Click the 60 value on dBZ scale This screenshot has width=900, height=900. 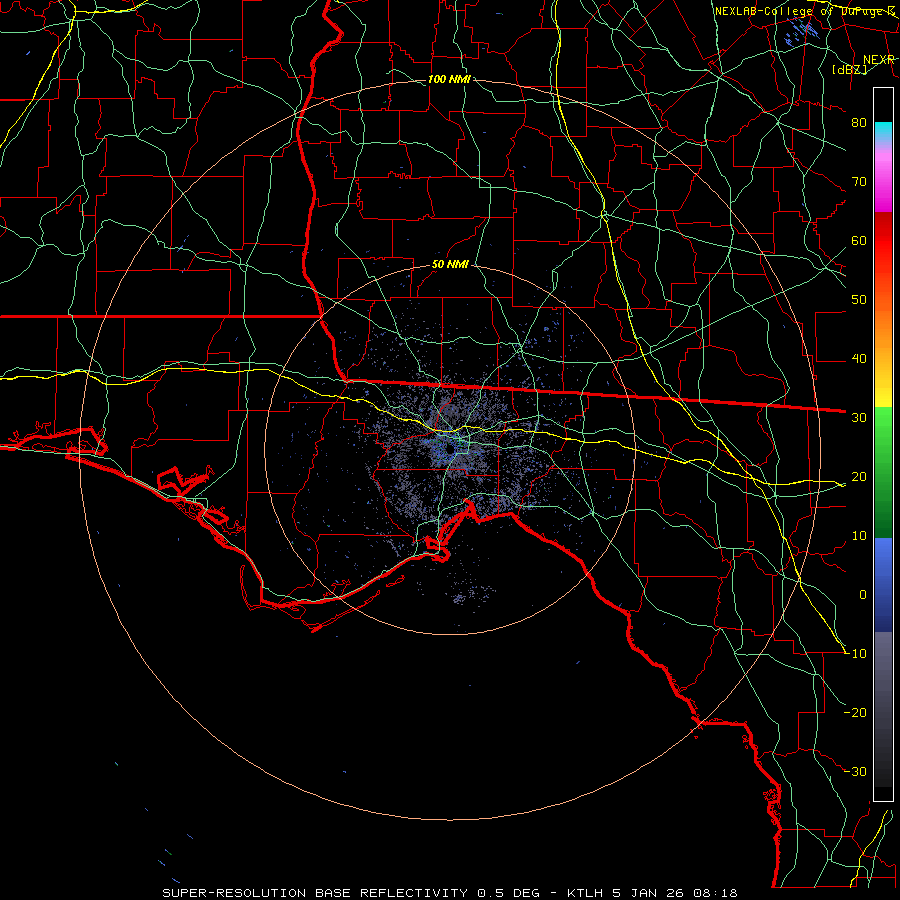859,240
